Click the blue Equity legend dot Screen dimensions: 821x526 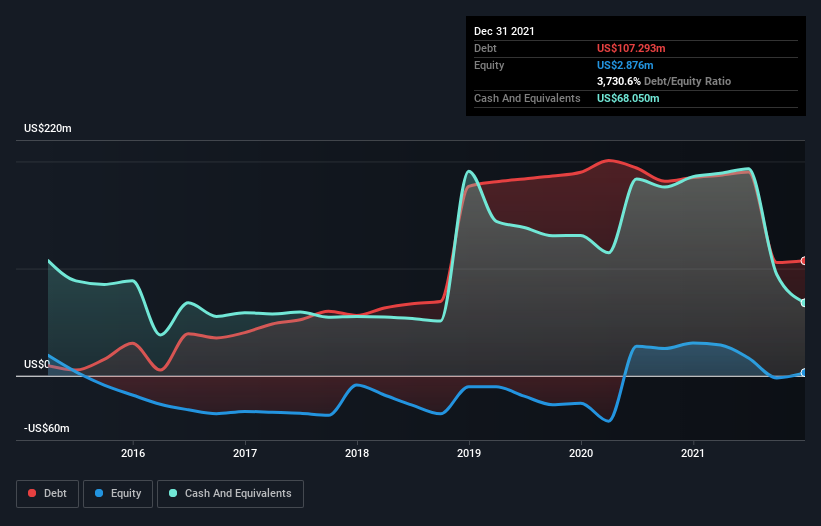click(99, 493)
